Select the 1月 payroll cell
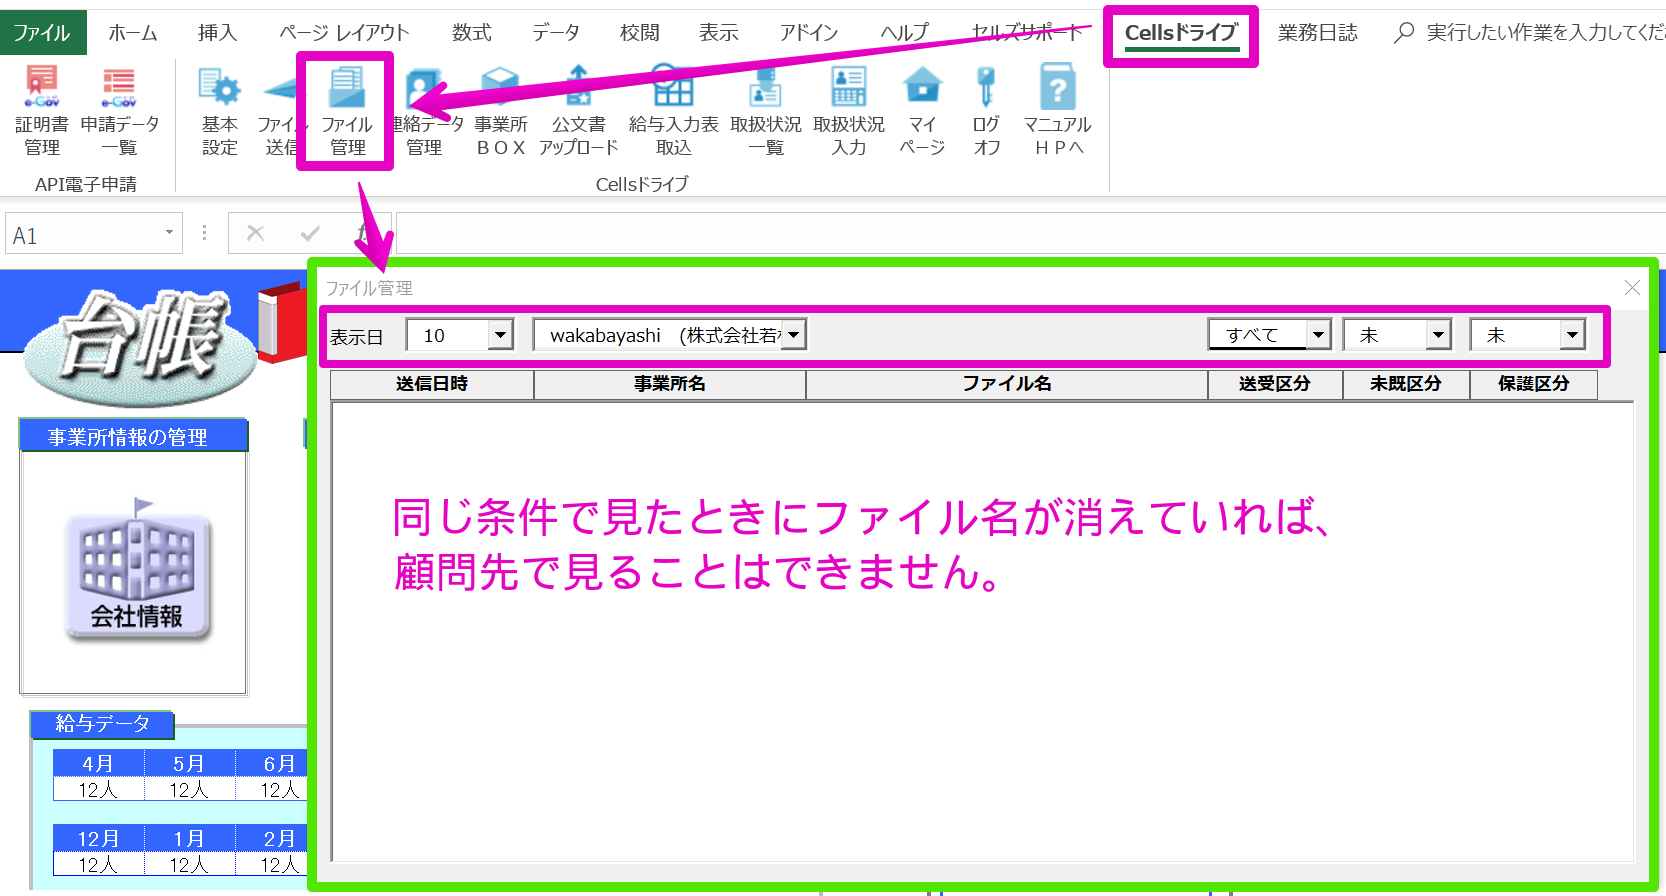Viewport: 1666px width, 896px height. (x=189, y=838)
